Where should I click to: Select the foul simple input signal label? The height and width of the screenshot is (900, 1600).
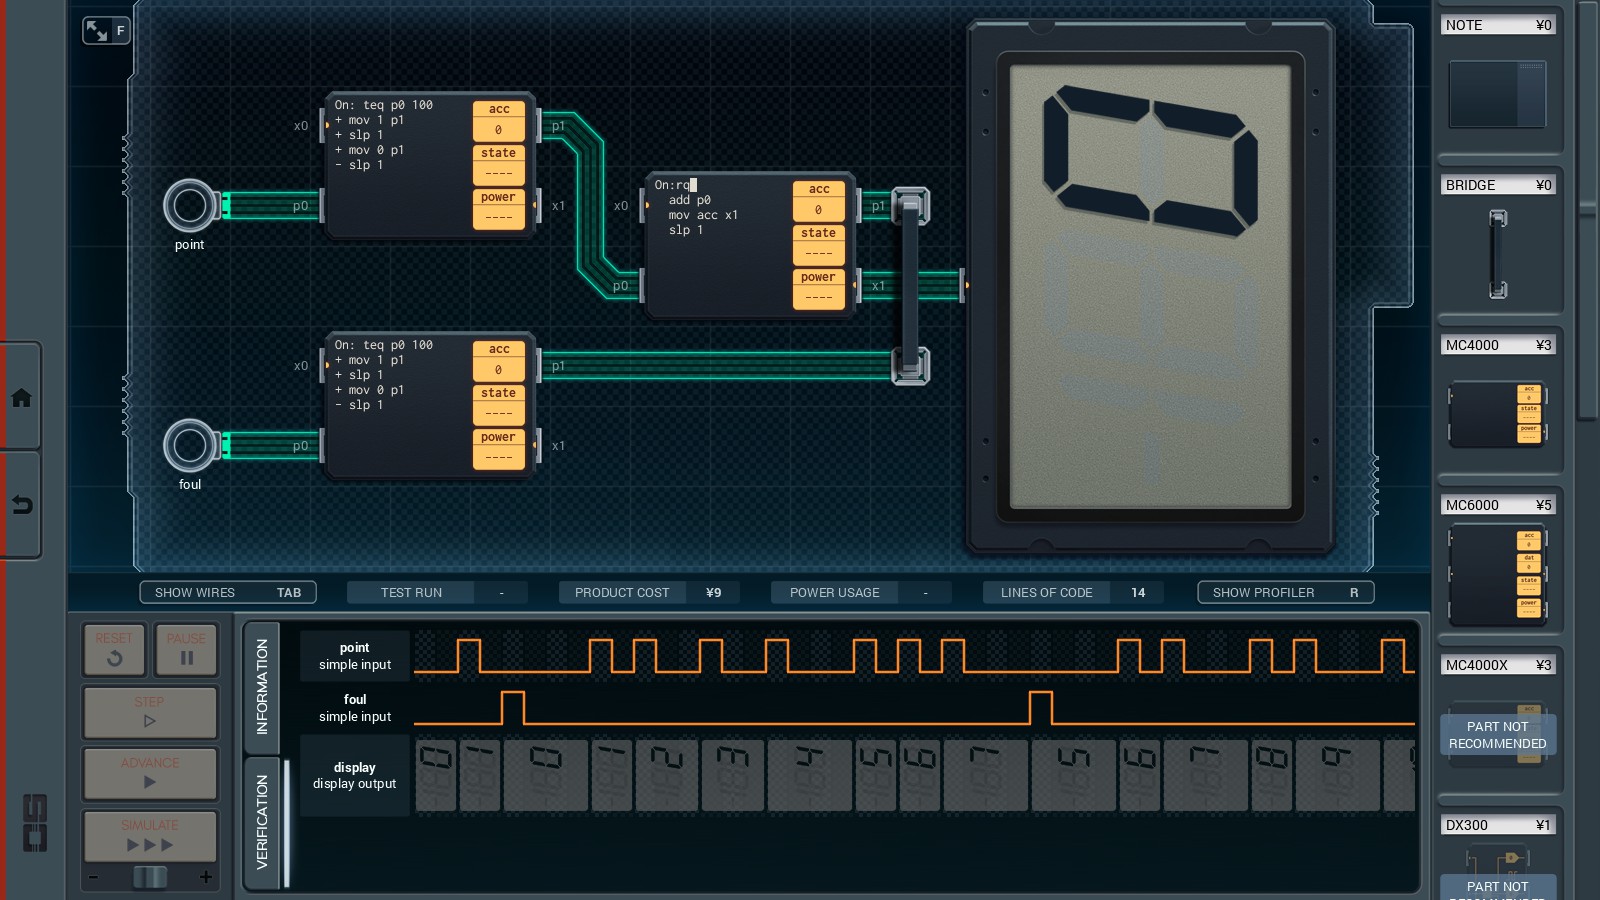click(x=355, y=708)
